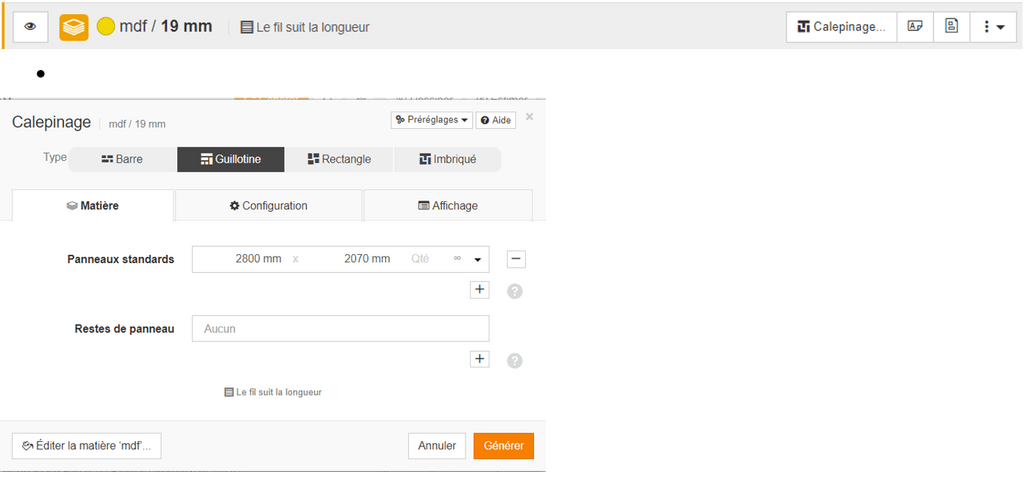Click the orange Générer button
This screenshot has height=477, width=1024.
coord(503,446)
